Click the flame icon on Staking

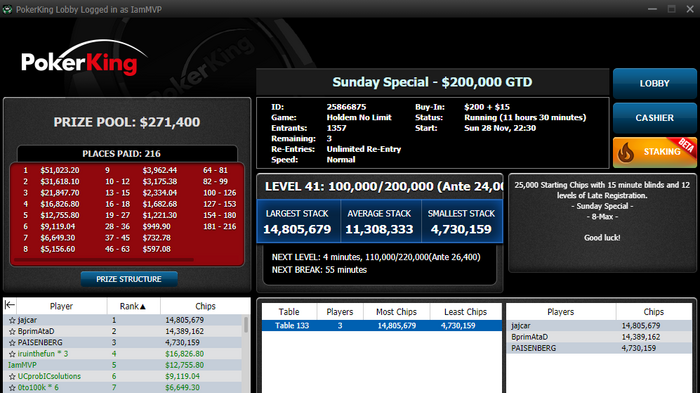coord(625,153)
